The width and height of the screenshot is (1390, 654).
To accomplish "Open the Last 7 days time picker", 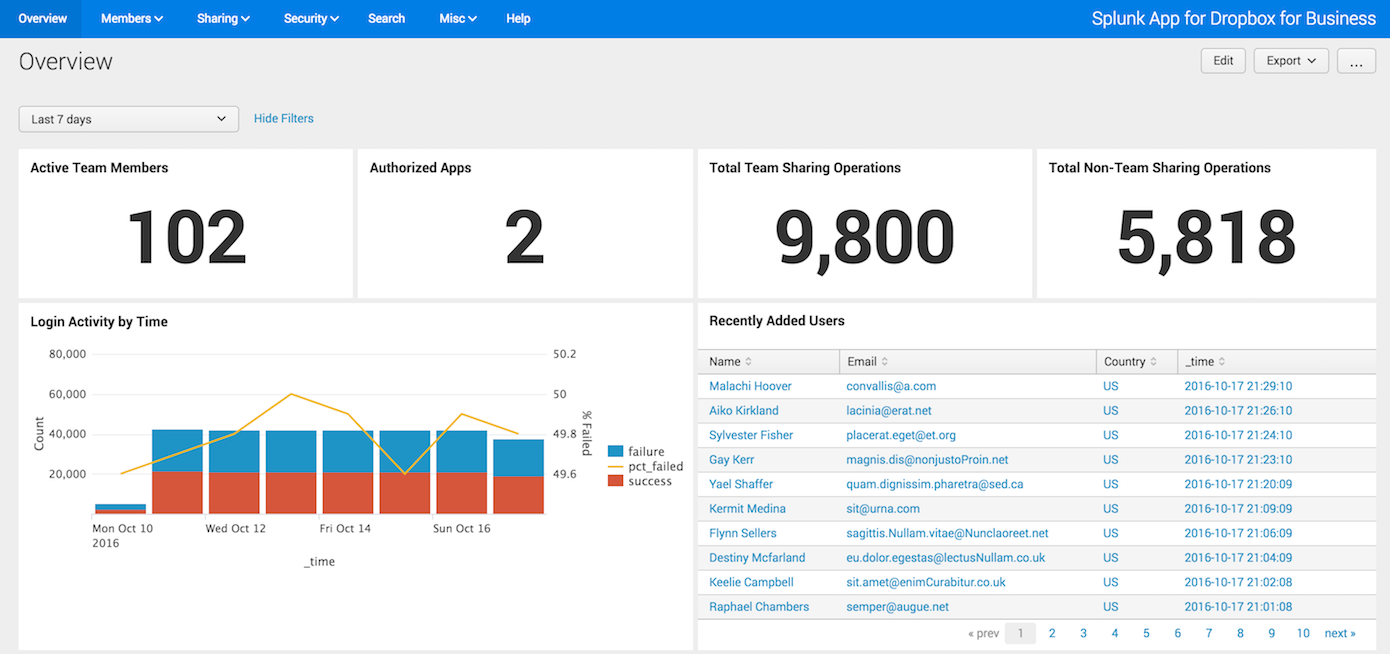I will [x=129, y=119].
